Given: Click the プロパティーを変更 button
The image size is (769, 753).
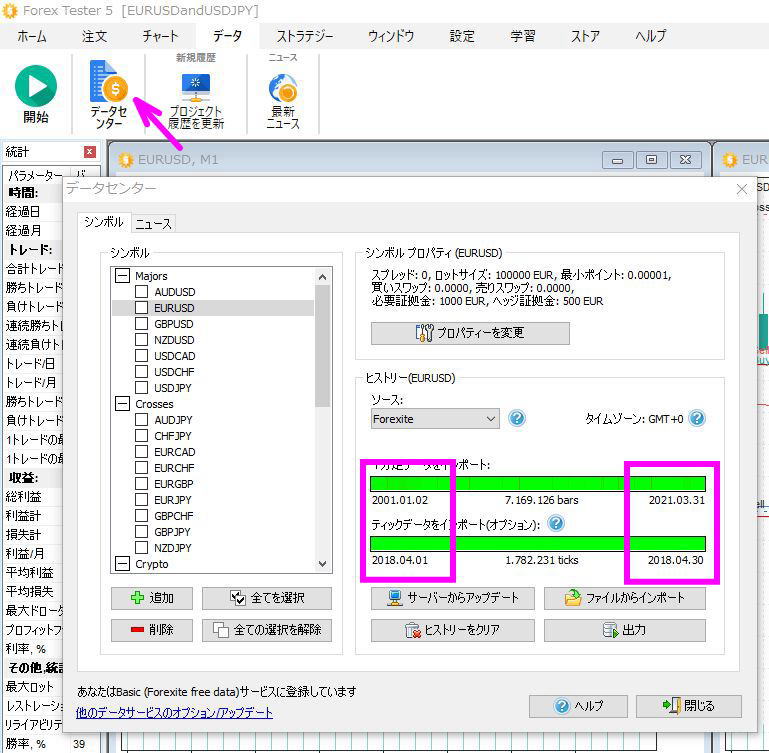Looking at the screenshot, I should [x=470, y=333].
